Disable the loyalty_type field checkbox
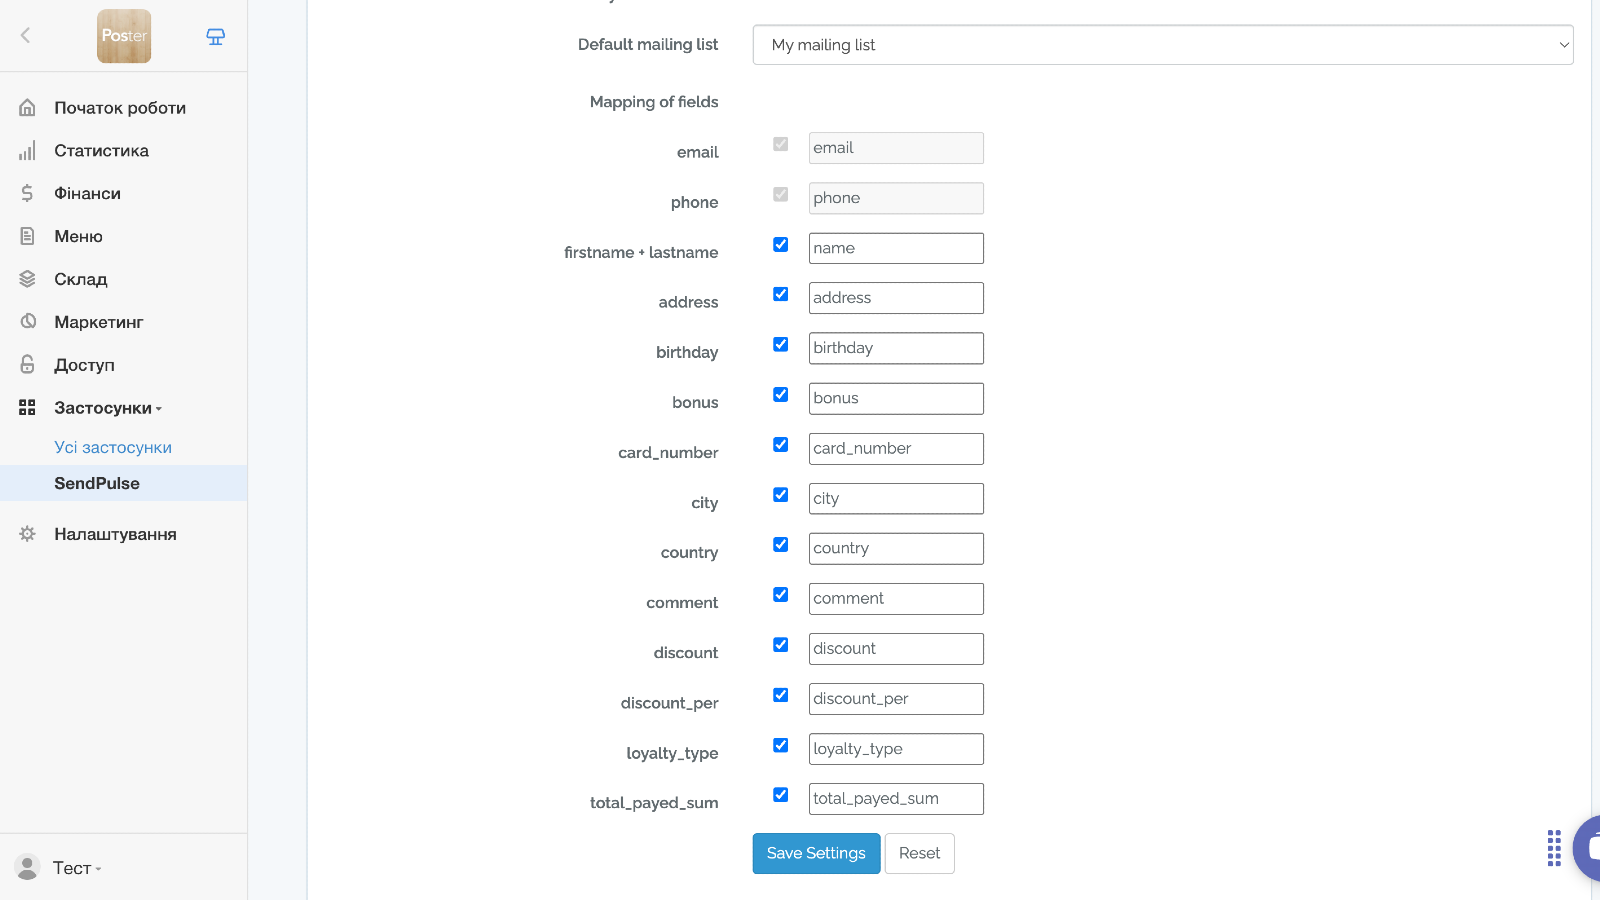Image resolution: width=1600 pixels, height=900 pixels. [x=781, y=745]
